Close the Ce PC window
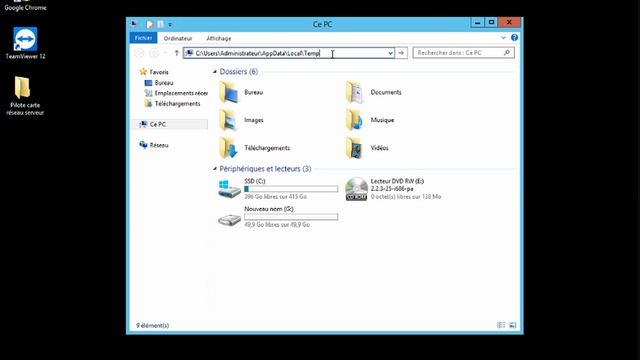This screenshot has width=640, height=360. tap(509, 22)
